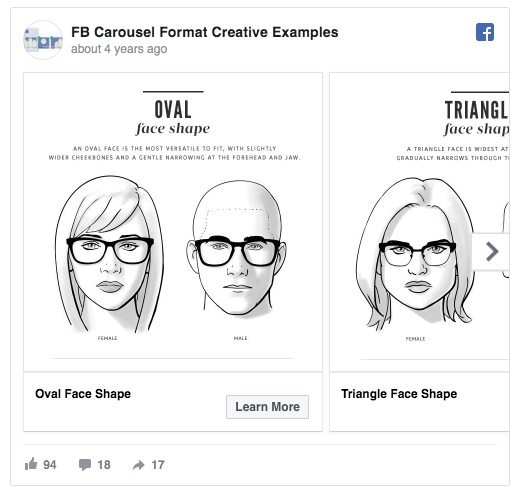Click the Learn More button
This screenshot has width=521, height=495.
pos(267,407)
